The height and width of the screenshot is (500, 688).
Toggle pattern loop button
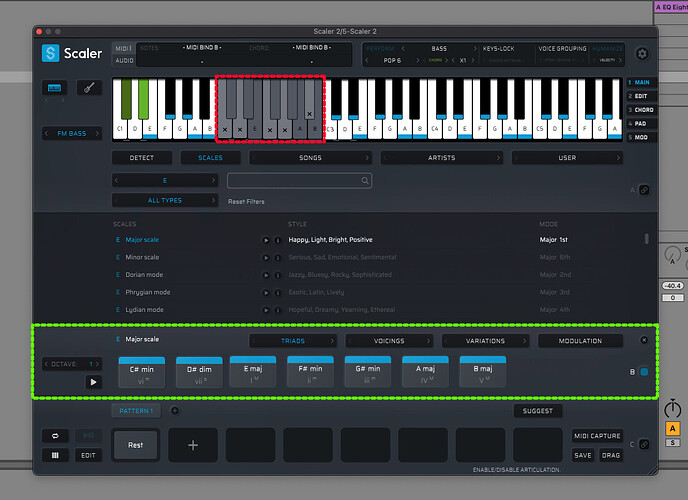click(55, 436)
